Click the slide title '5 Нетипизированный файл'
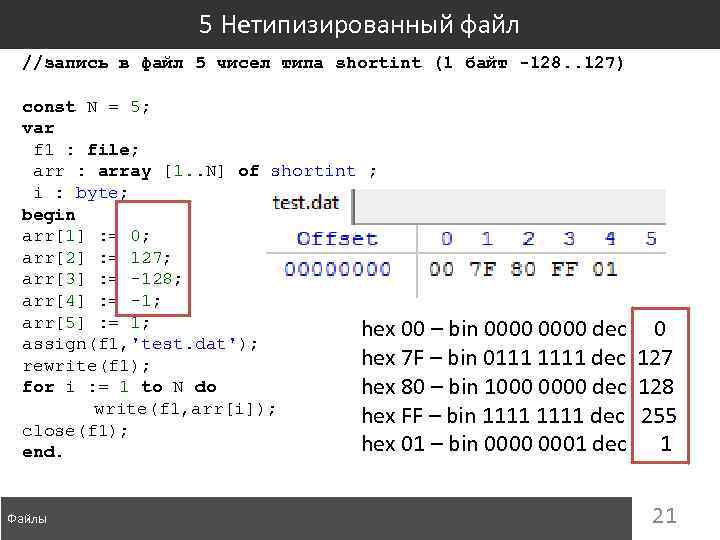The width and height of the screenshot is (720, 540). pyautogui.click(x=359, y=24)
